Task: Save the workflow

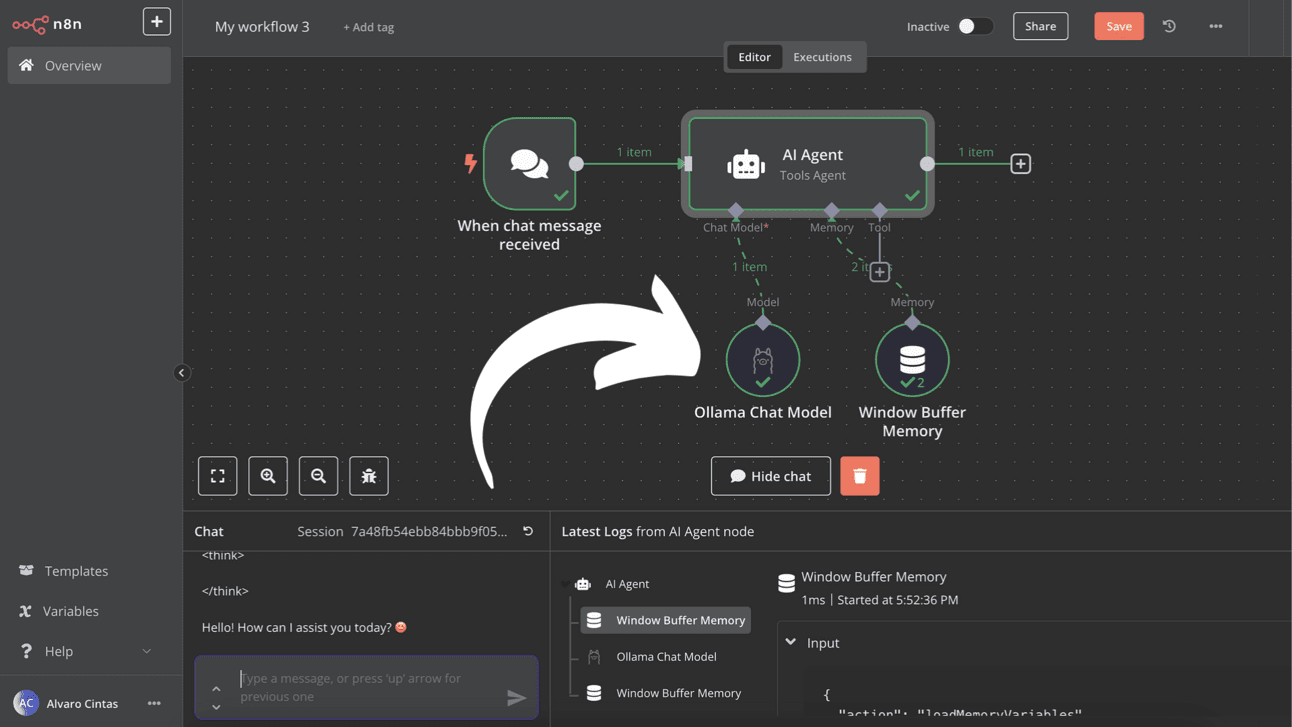Action: [1119, 26]
